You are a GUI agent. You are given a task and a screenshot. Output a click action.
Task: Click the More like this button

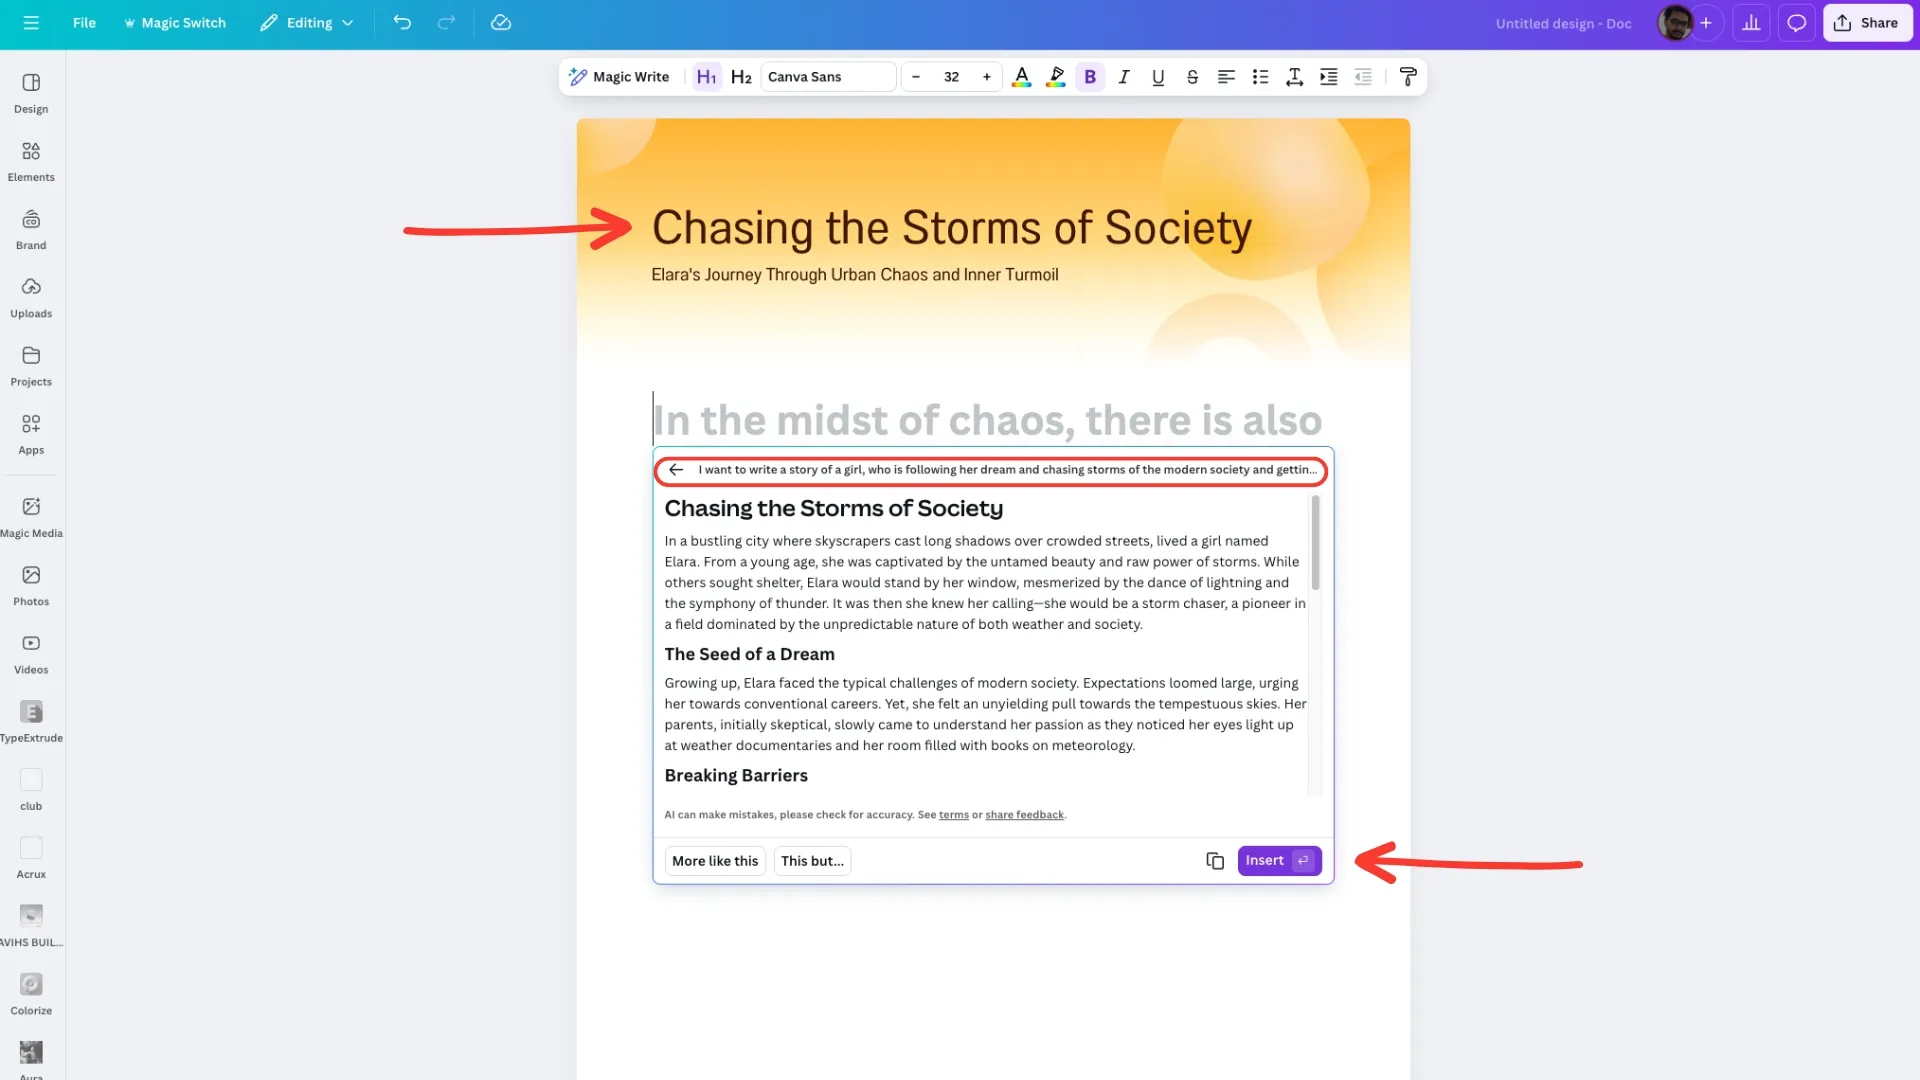point(715,861)
